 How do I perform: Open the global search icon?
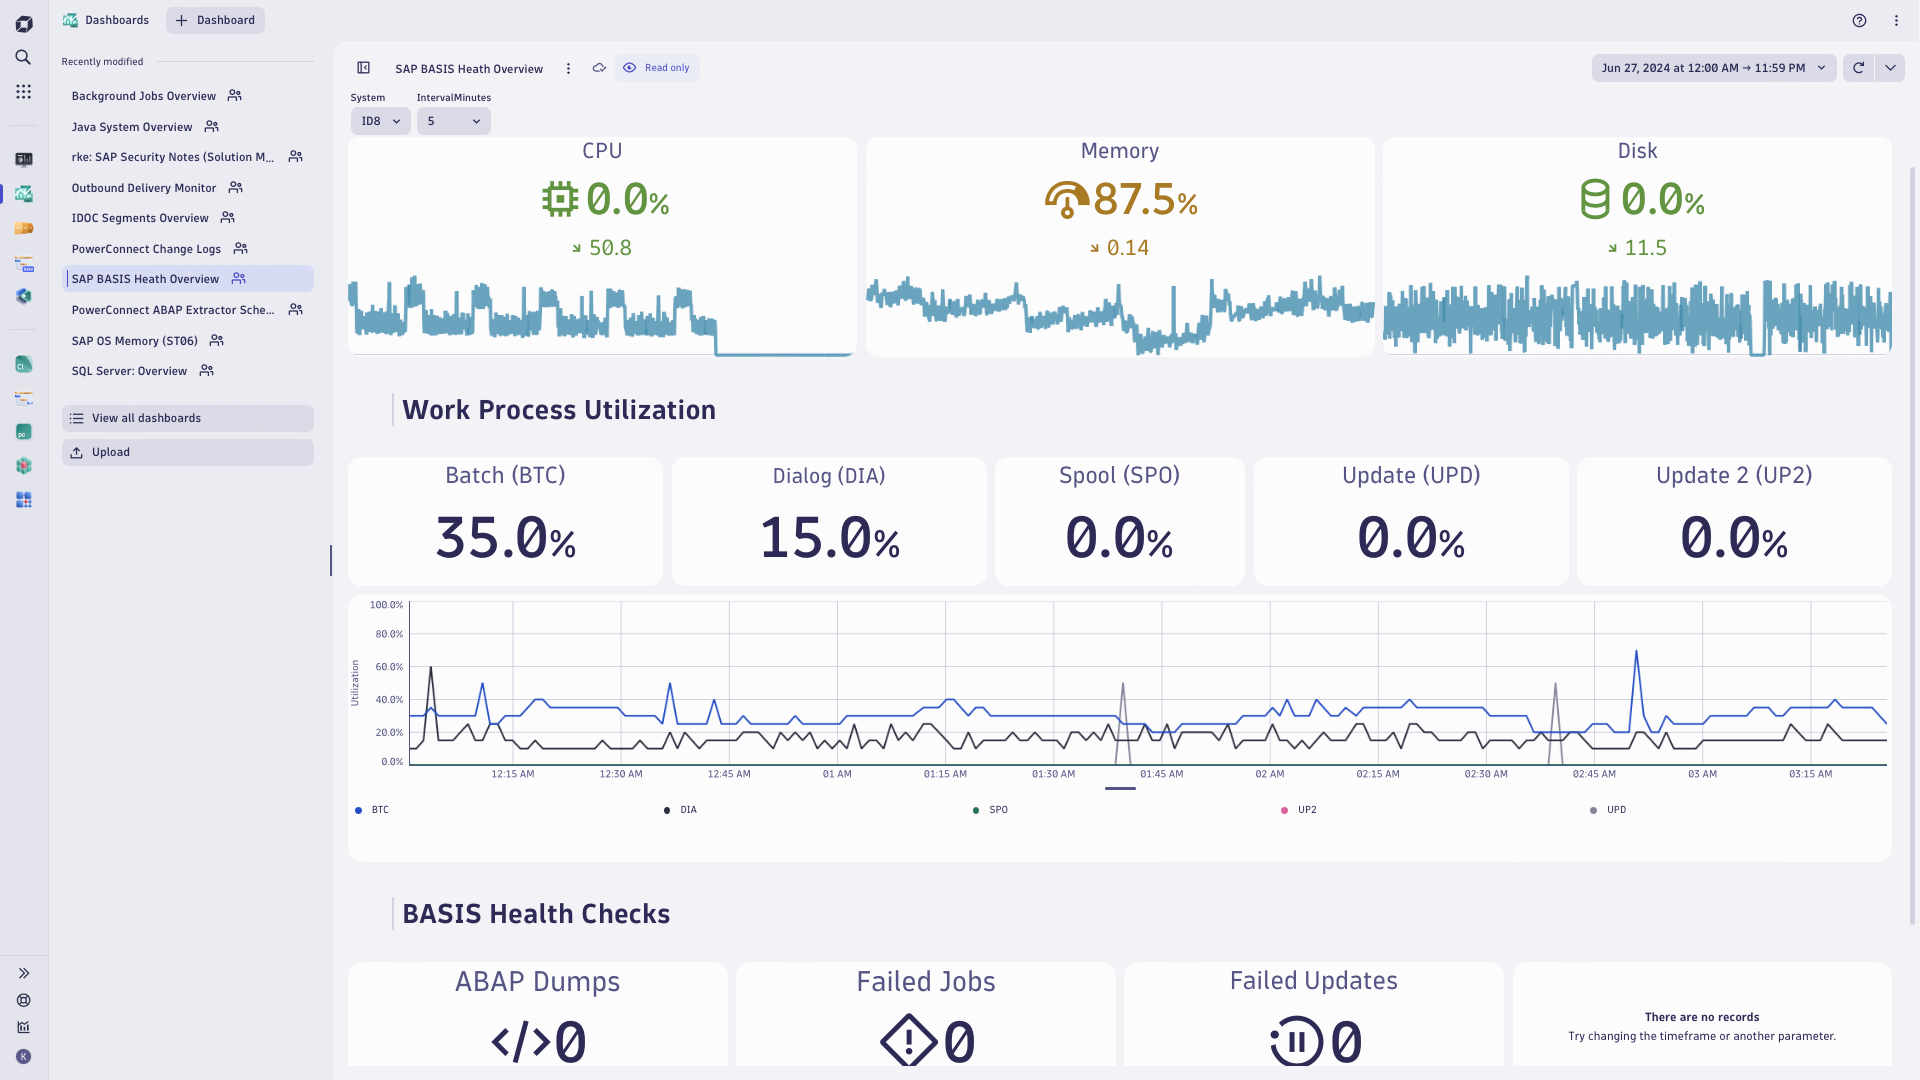coord(23,57)
